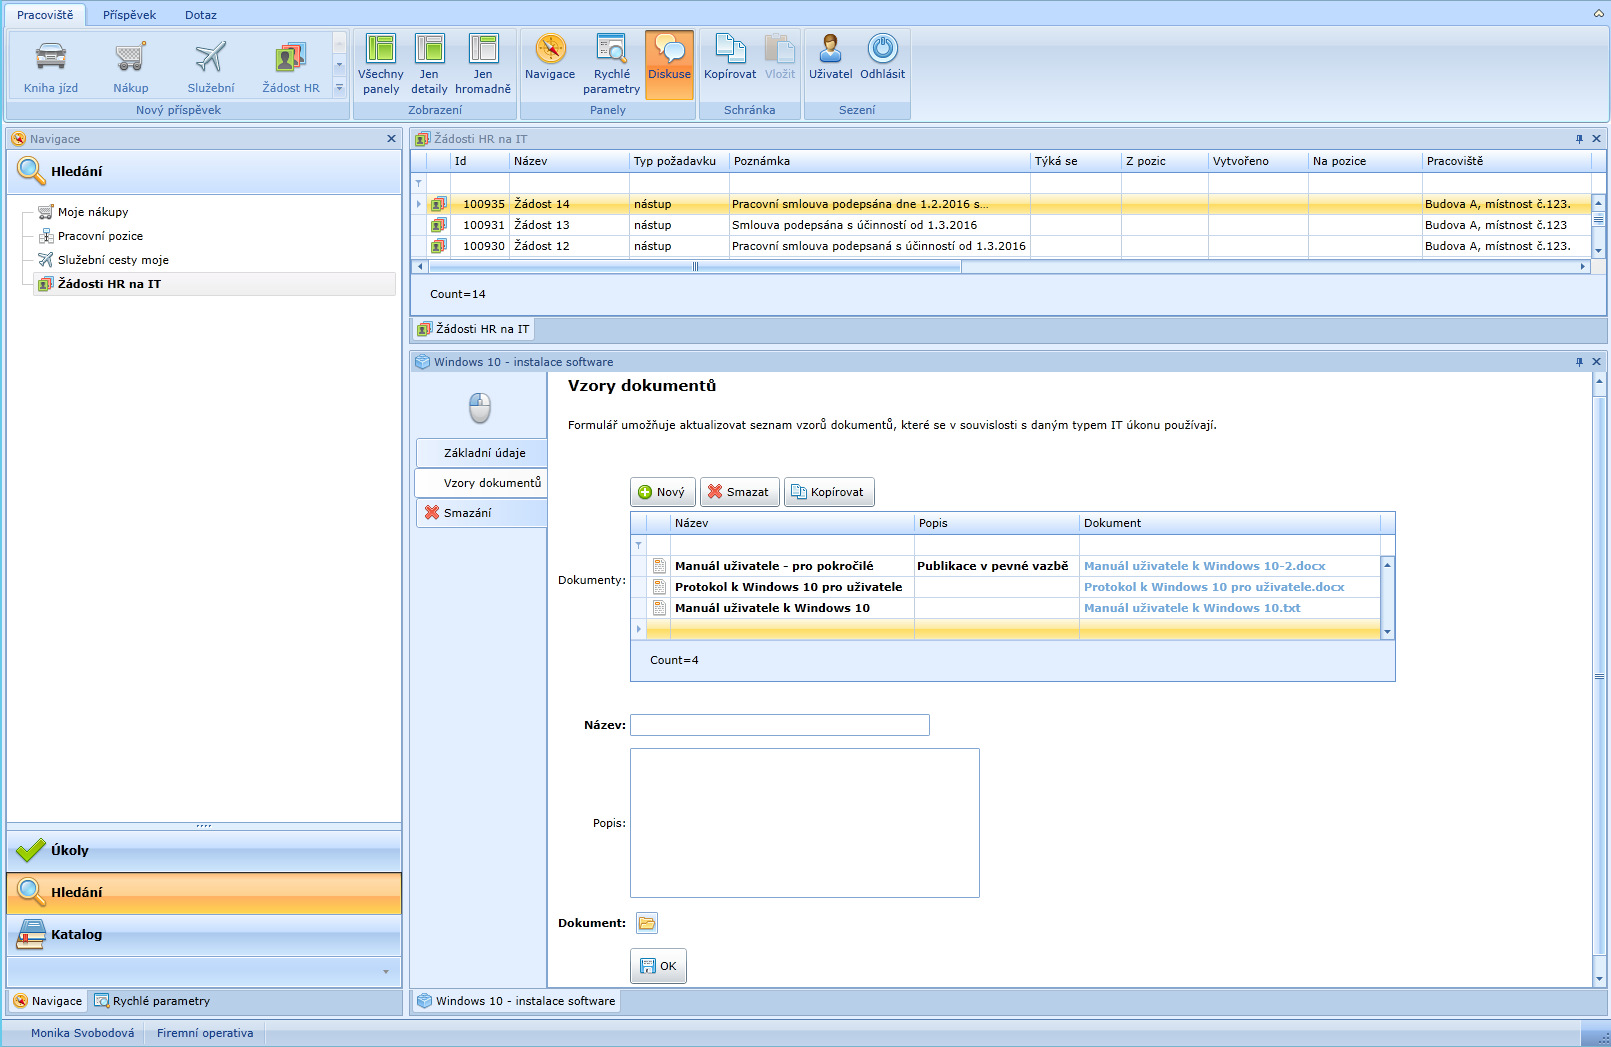Switch to the Příspěvek ribbon tab
This screenshot has width=1611, height=1047.
coord(129,15)
